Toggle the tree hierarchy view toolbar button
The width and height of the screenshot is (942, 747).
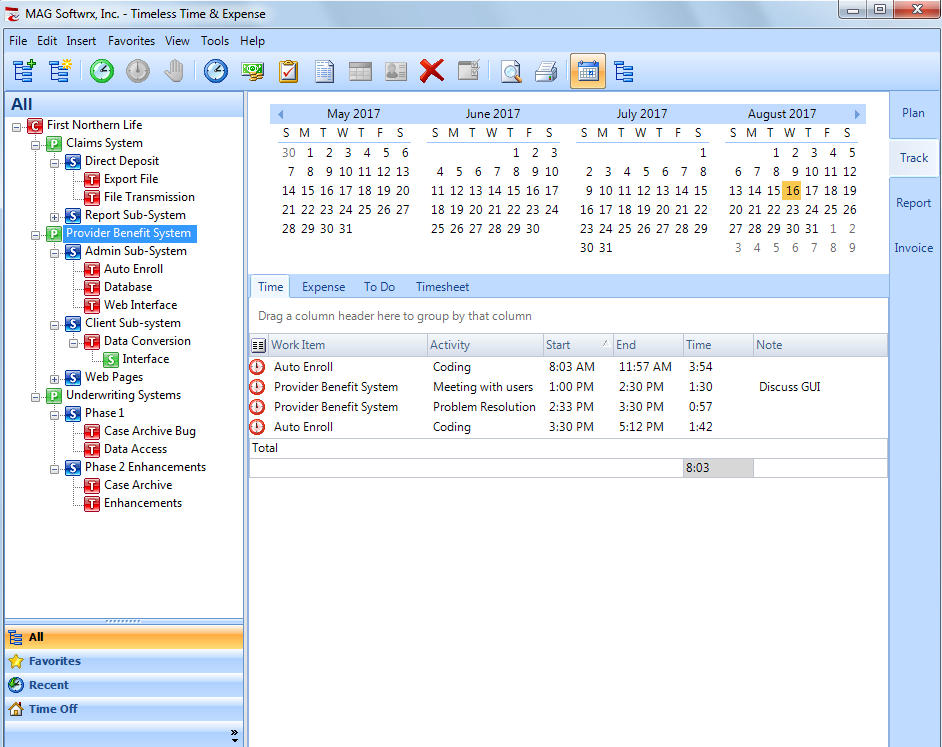click(624, 71)
